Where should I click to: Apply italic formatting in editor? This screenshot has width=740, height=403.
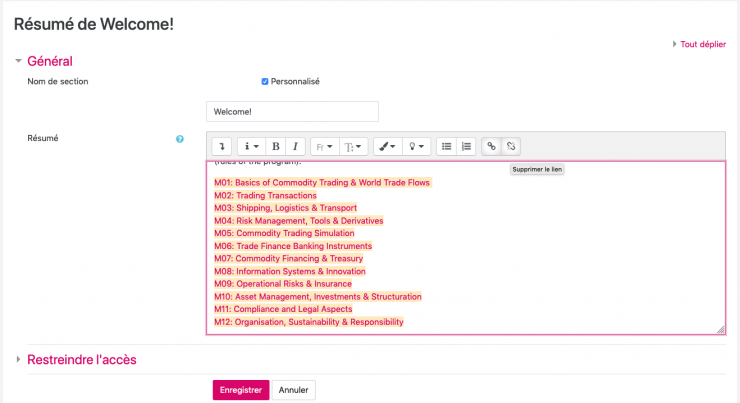(295, 146)
